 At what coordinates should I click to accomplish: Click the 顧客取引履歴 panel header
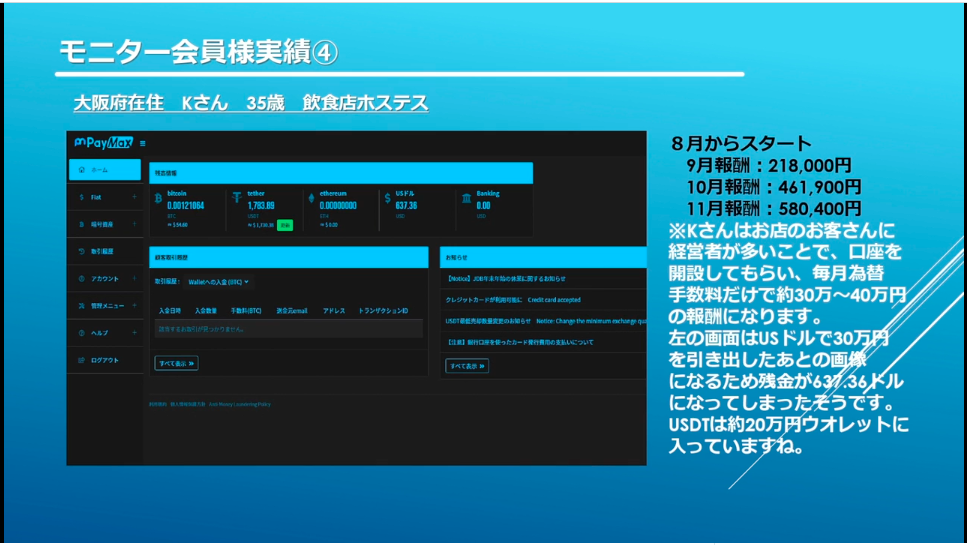pos(289,257)
